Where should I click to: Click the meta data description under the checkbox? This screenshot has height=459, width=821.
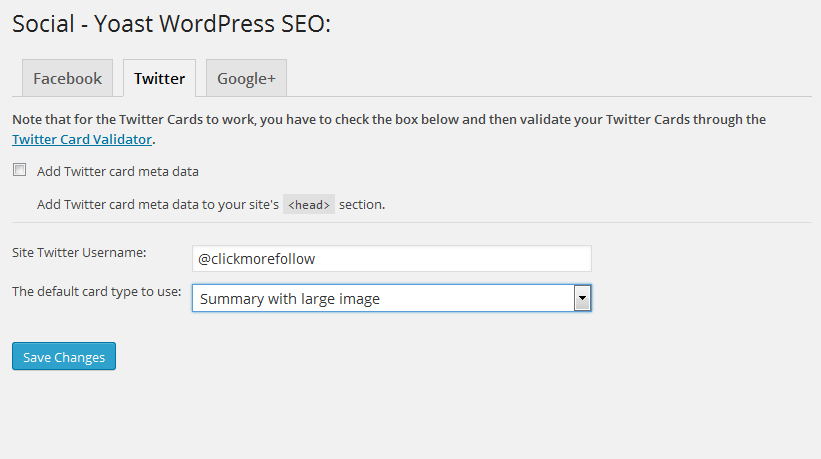[x=158, y=204]
